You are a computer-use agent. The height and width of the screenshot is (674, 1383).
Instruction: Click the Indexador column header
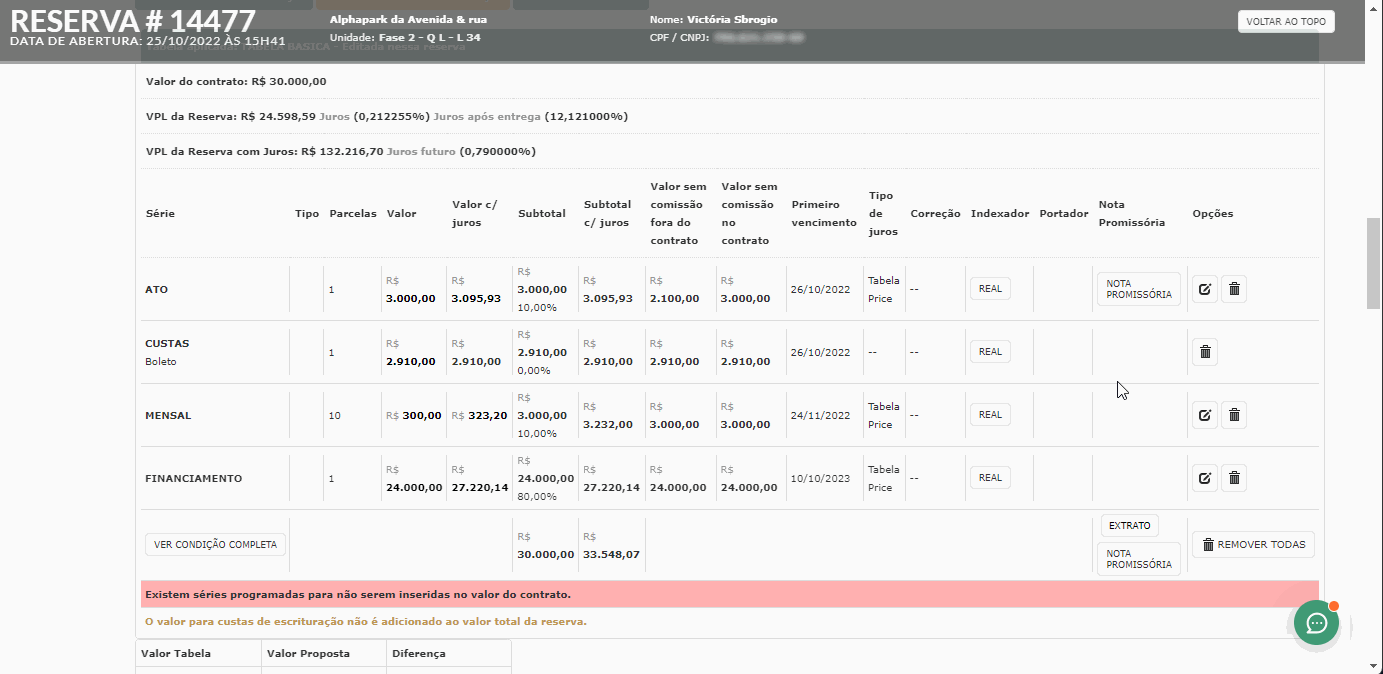click(1000, 213)
